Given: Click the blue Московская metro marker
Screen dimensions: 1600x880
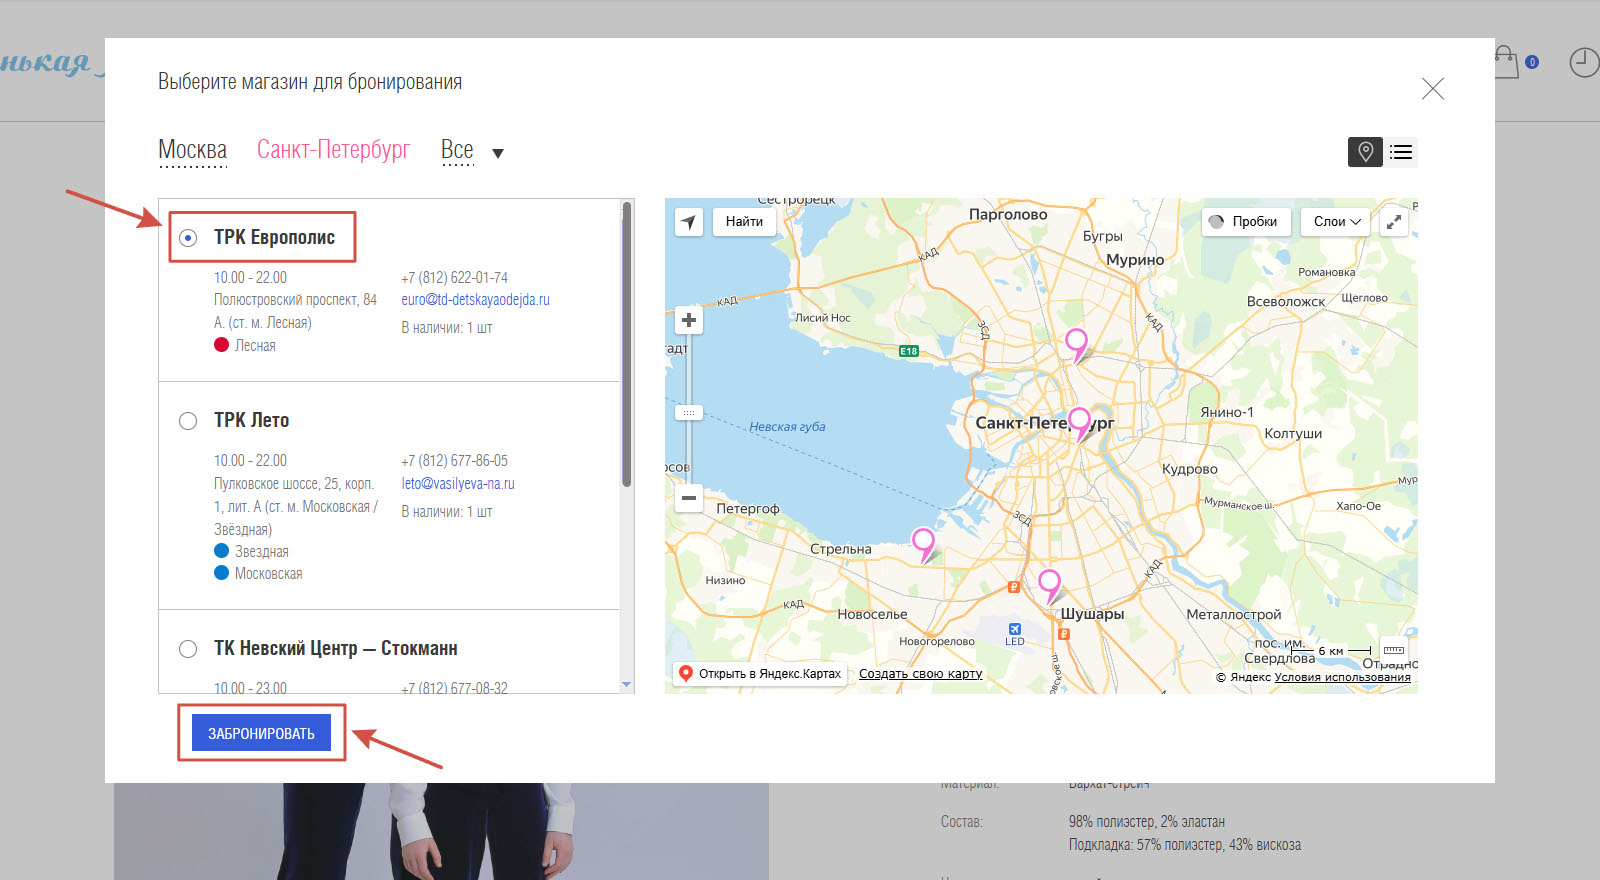Looking at the screenshot, I should 222,573.
